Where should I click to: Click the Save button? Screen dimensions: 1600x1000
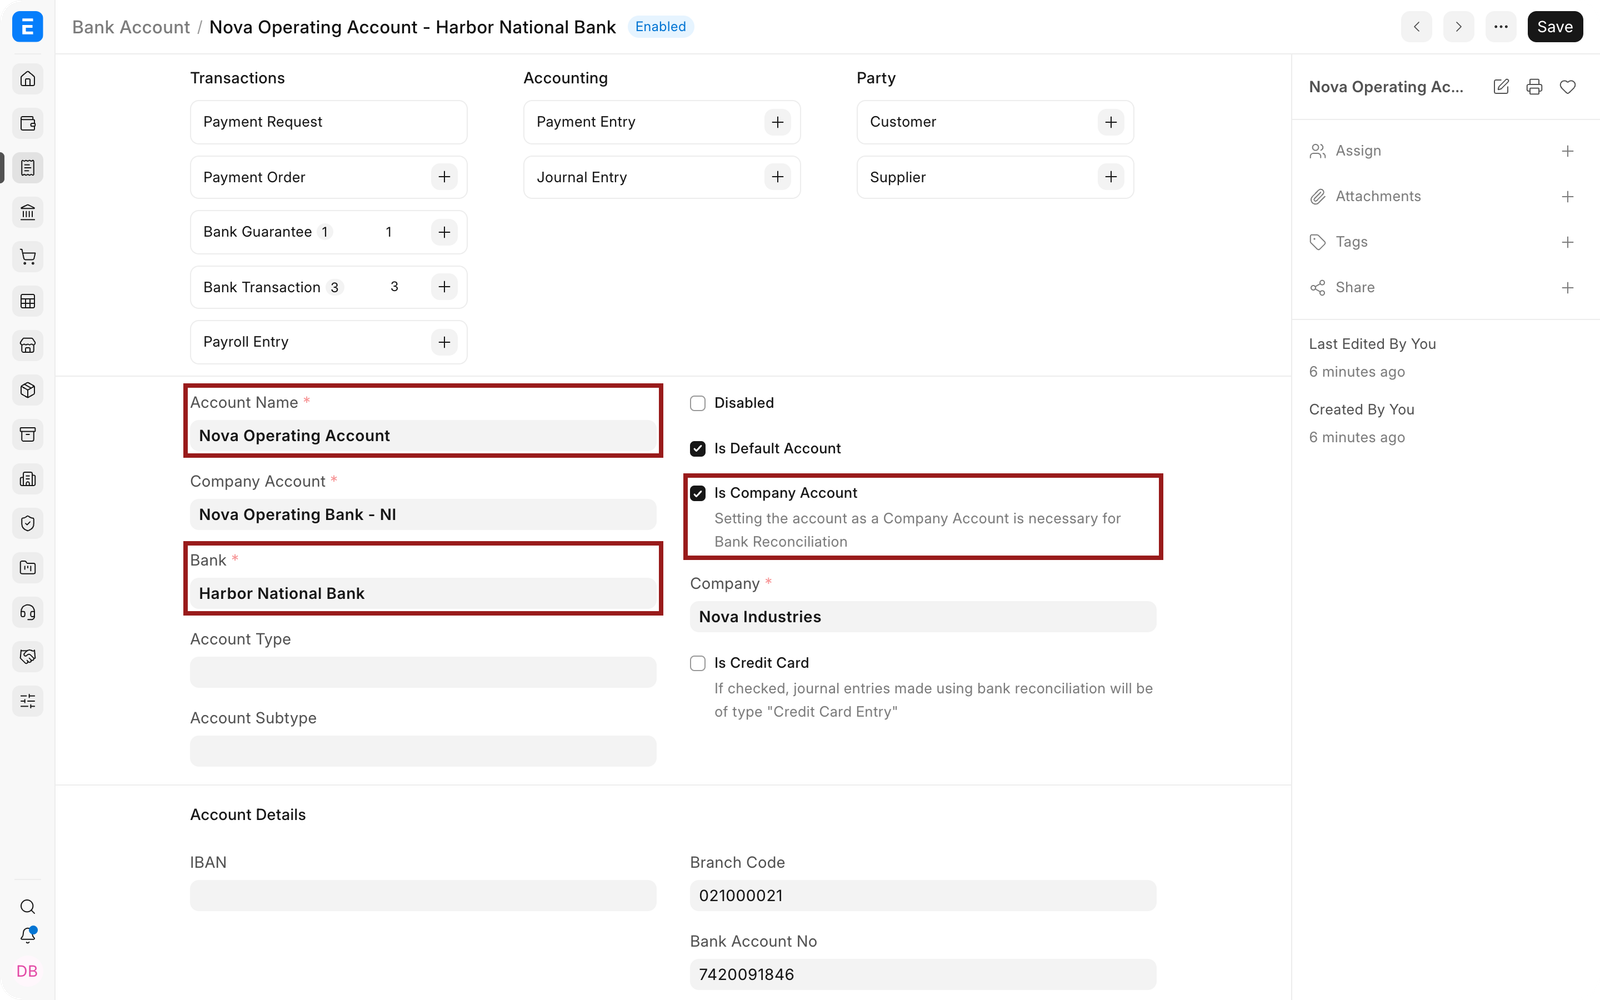coord(1555,27)
